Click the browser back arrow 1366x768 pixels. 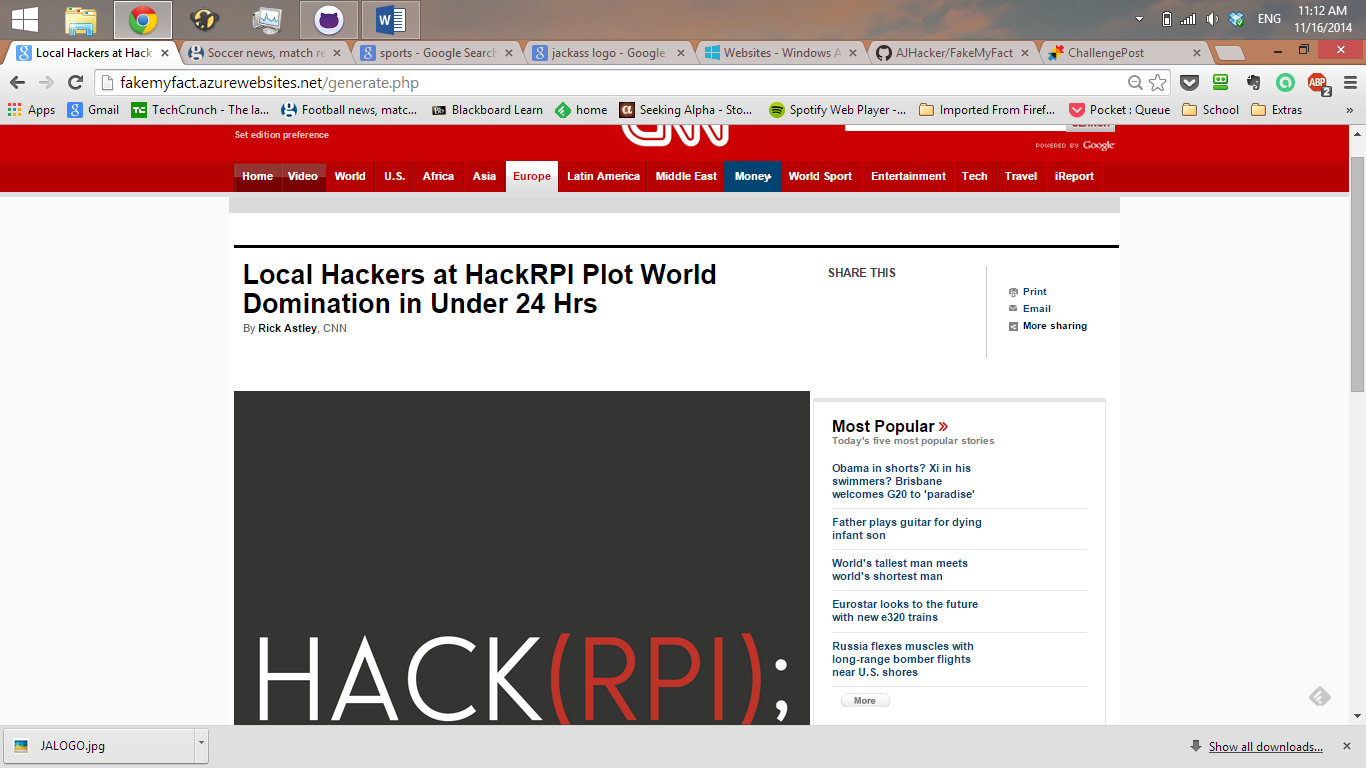point(18,82)
